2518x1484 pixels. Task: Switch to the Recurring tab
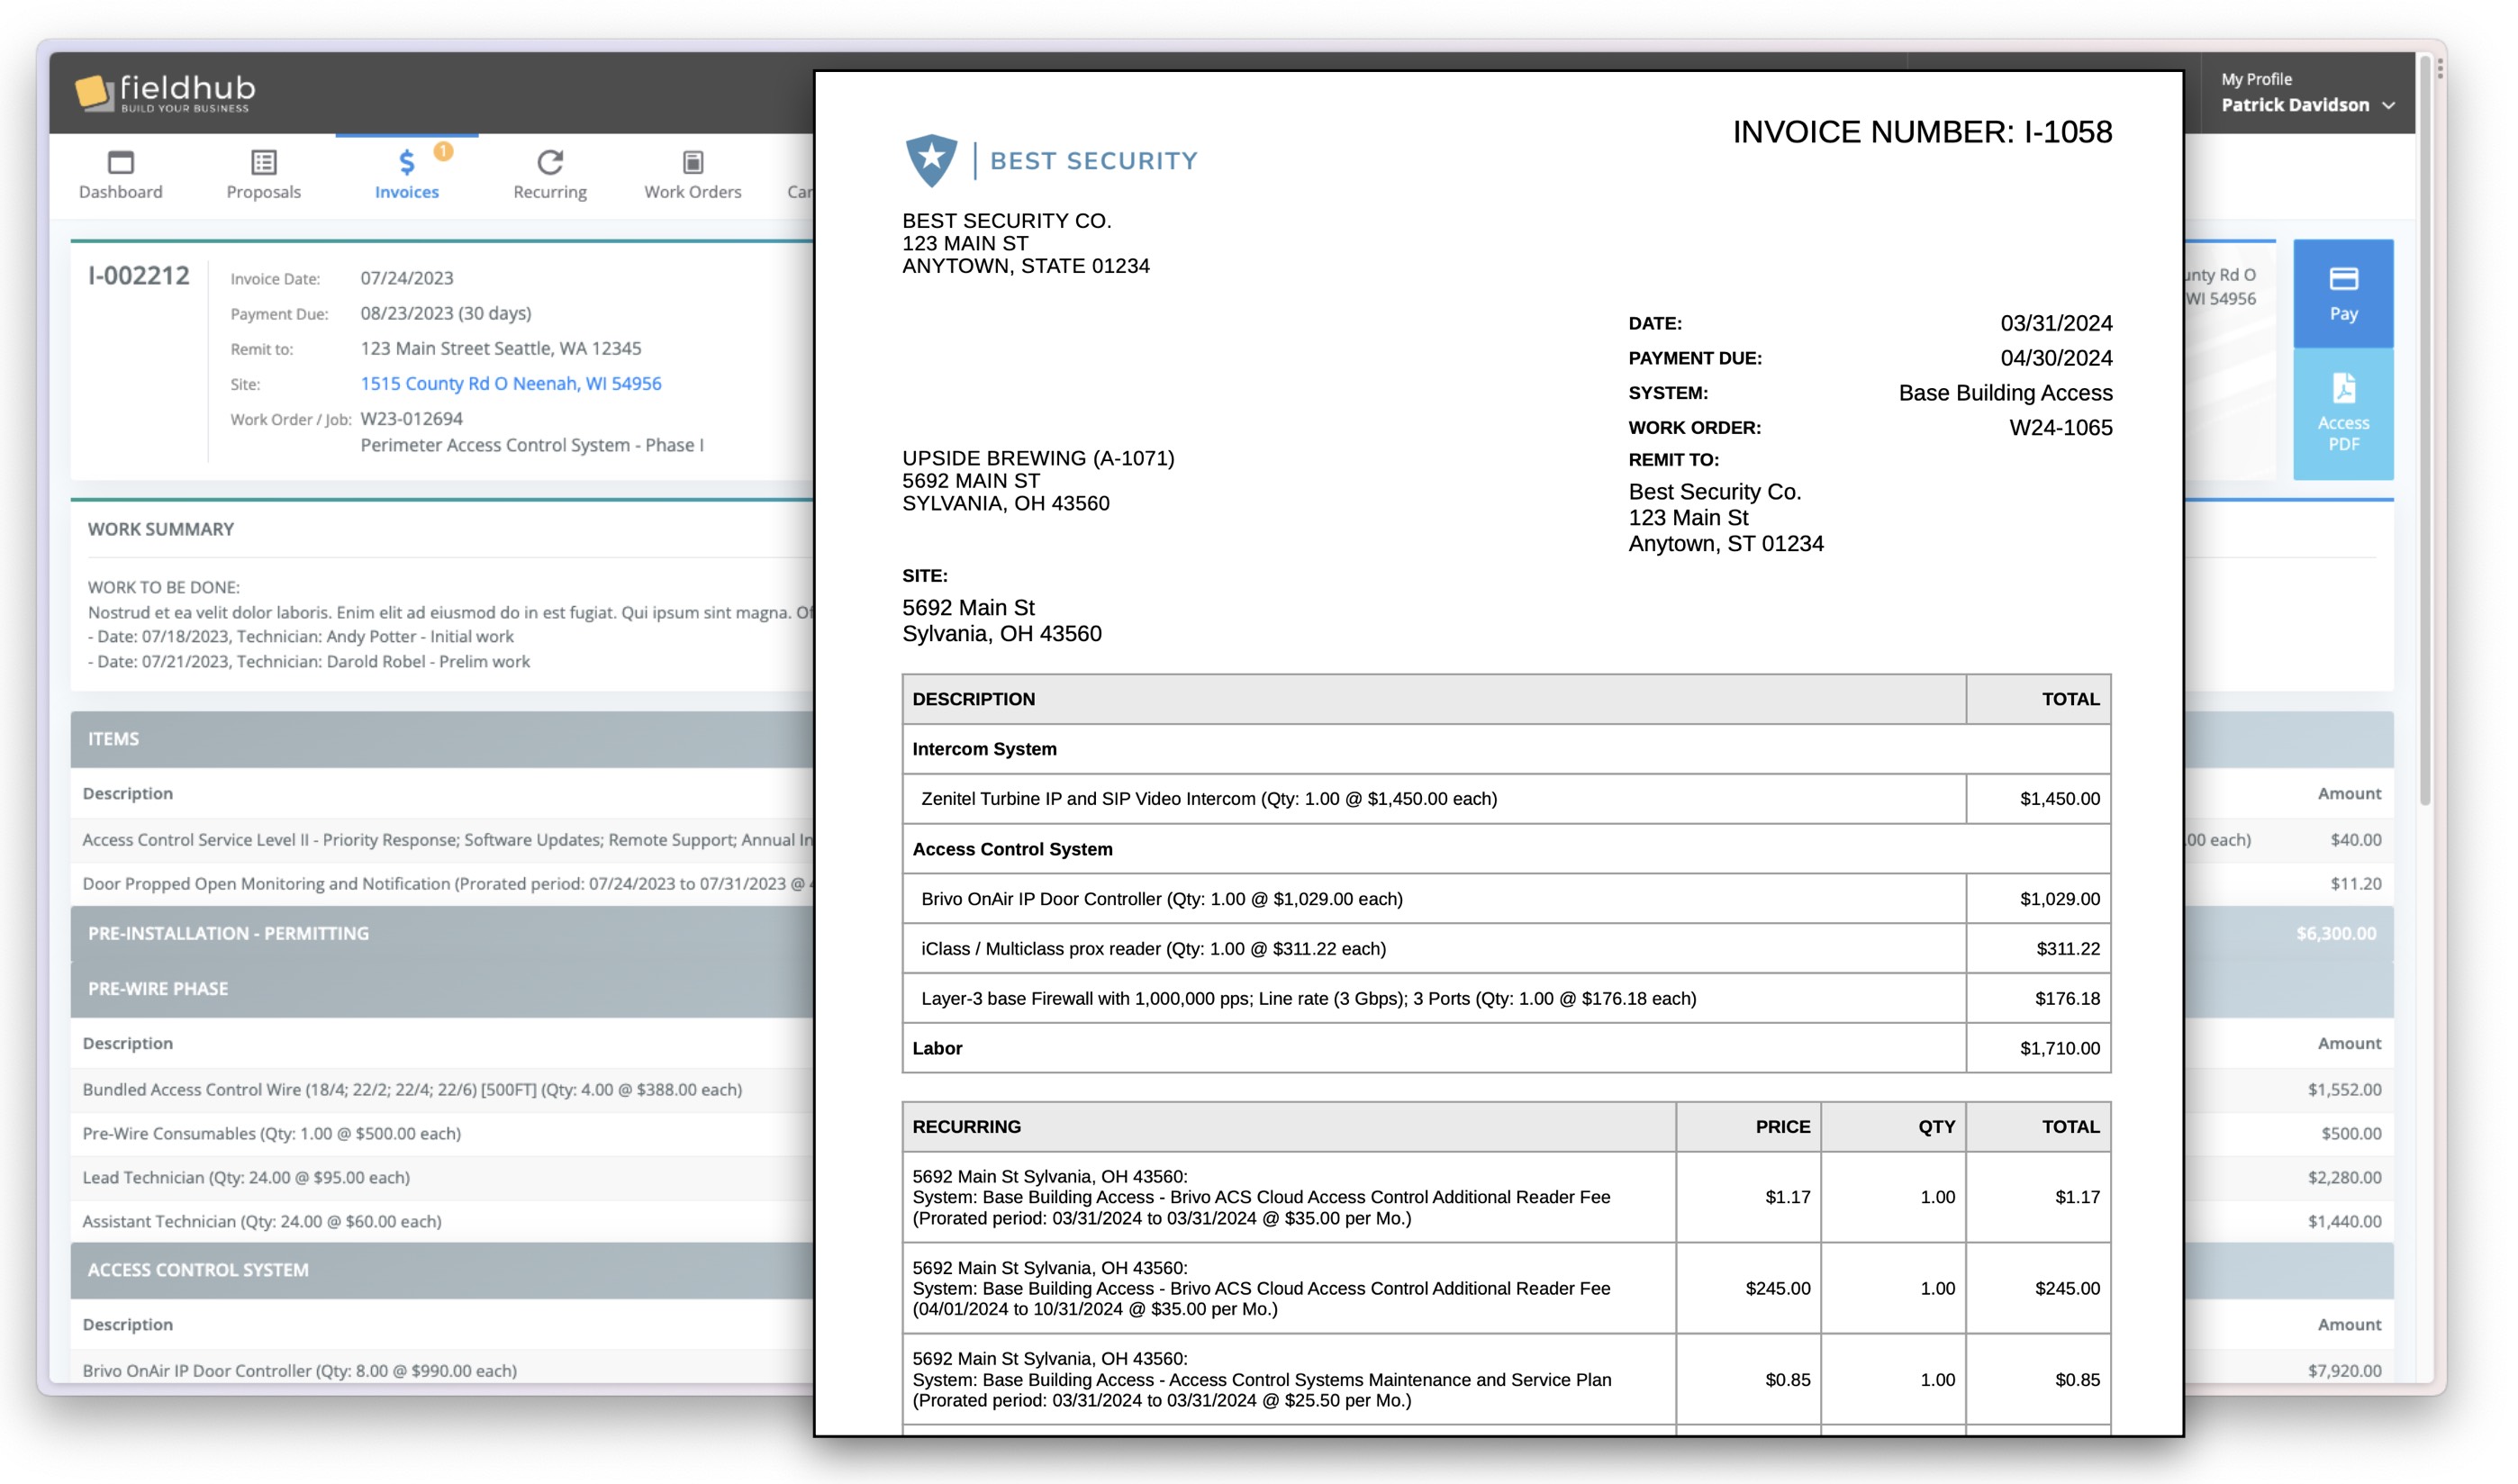point(550,191)
